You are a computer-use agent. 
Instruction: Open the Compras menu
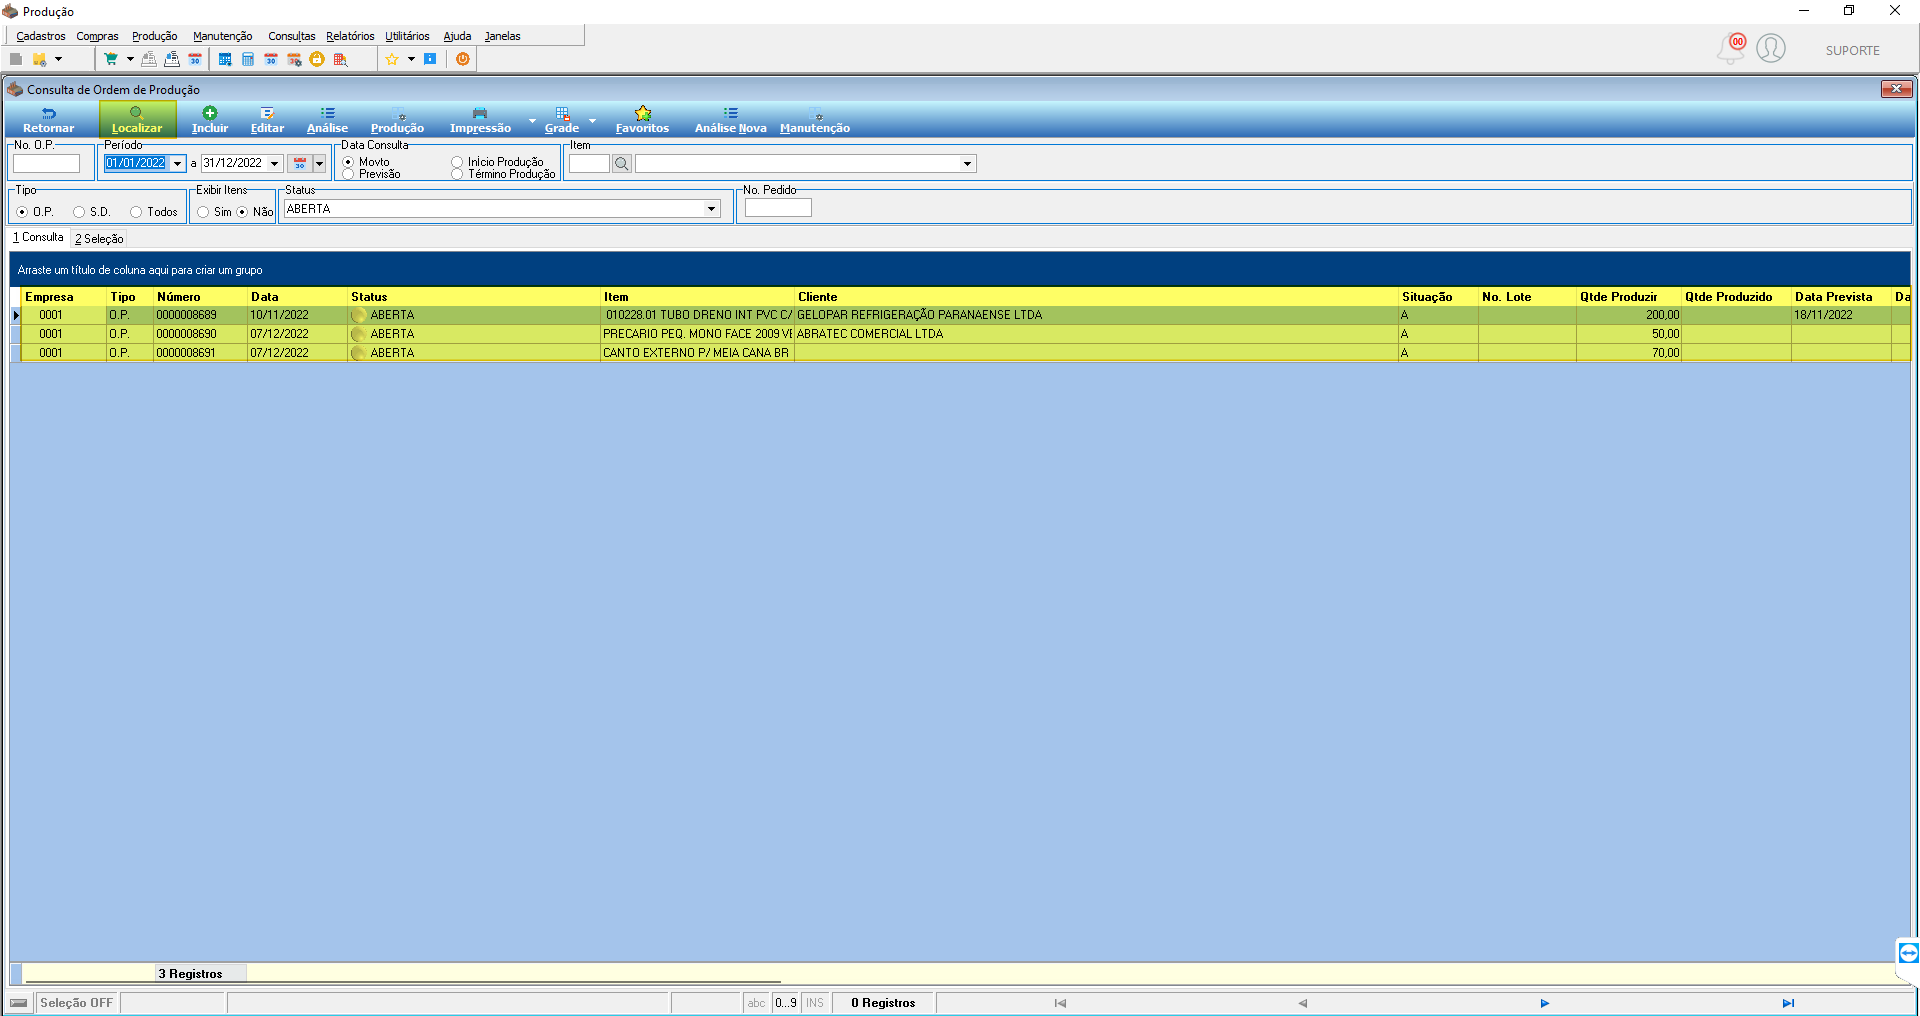[x=98, y=36]
